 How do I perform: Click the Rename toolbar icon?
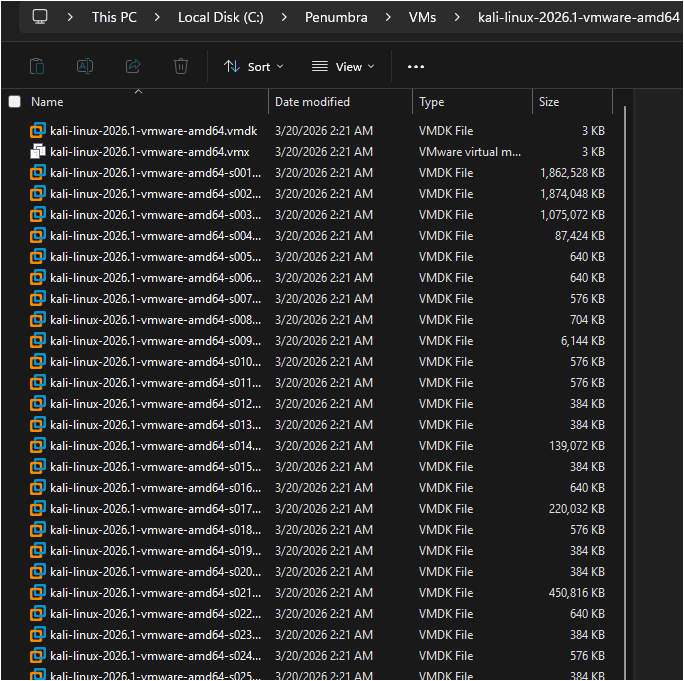85,67
